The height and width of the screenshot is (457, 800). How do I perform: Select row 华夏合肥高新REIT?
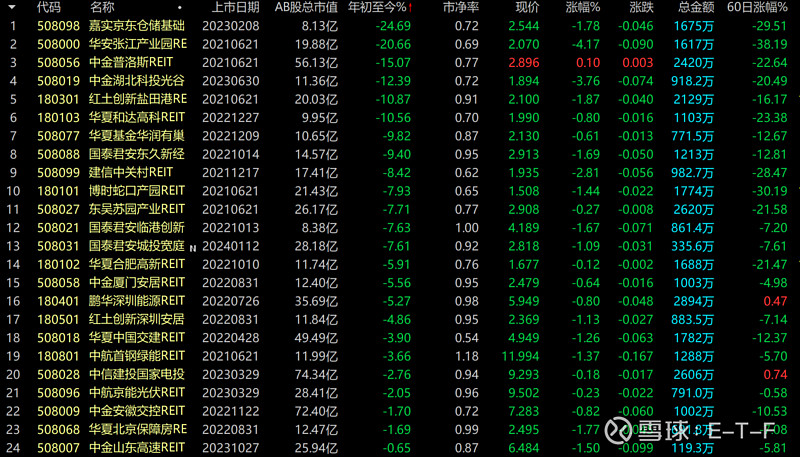[400, 264]
